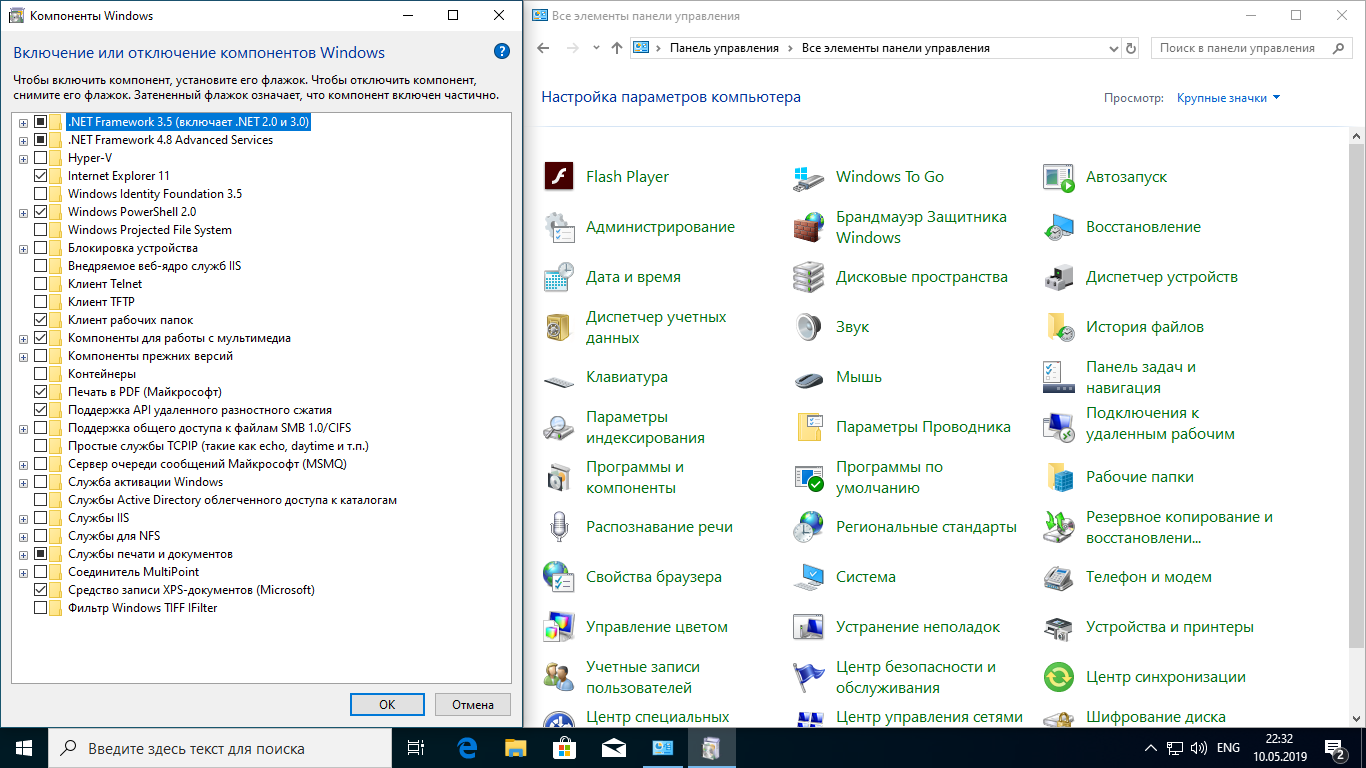Open the Система icon
This screenshot has width=1366, height=768.
pyautogui.click(x=808, y=577)
